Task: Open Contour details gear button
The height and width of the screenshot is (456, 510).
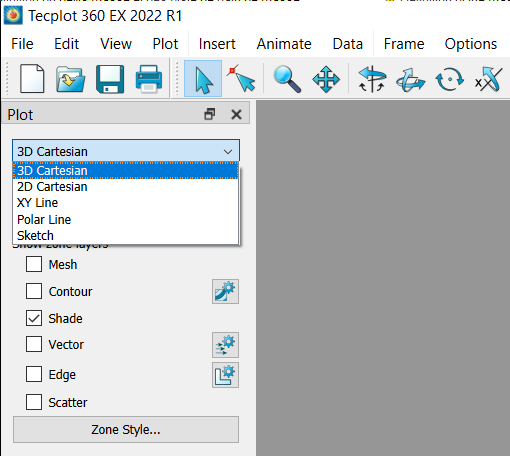Action: [x=225, y=291]
